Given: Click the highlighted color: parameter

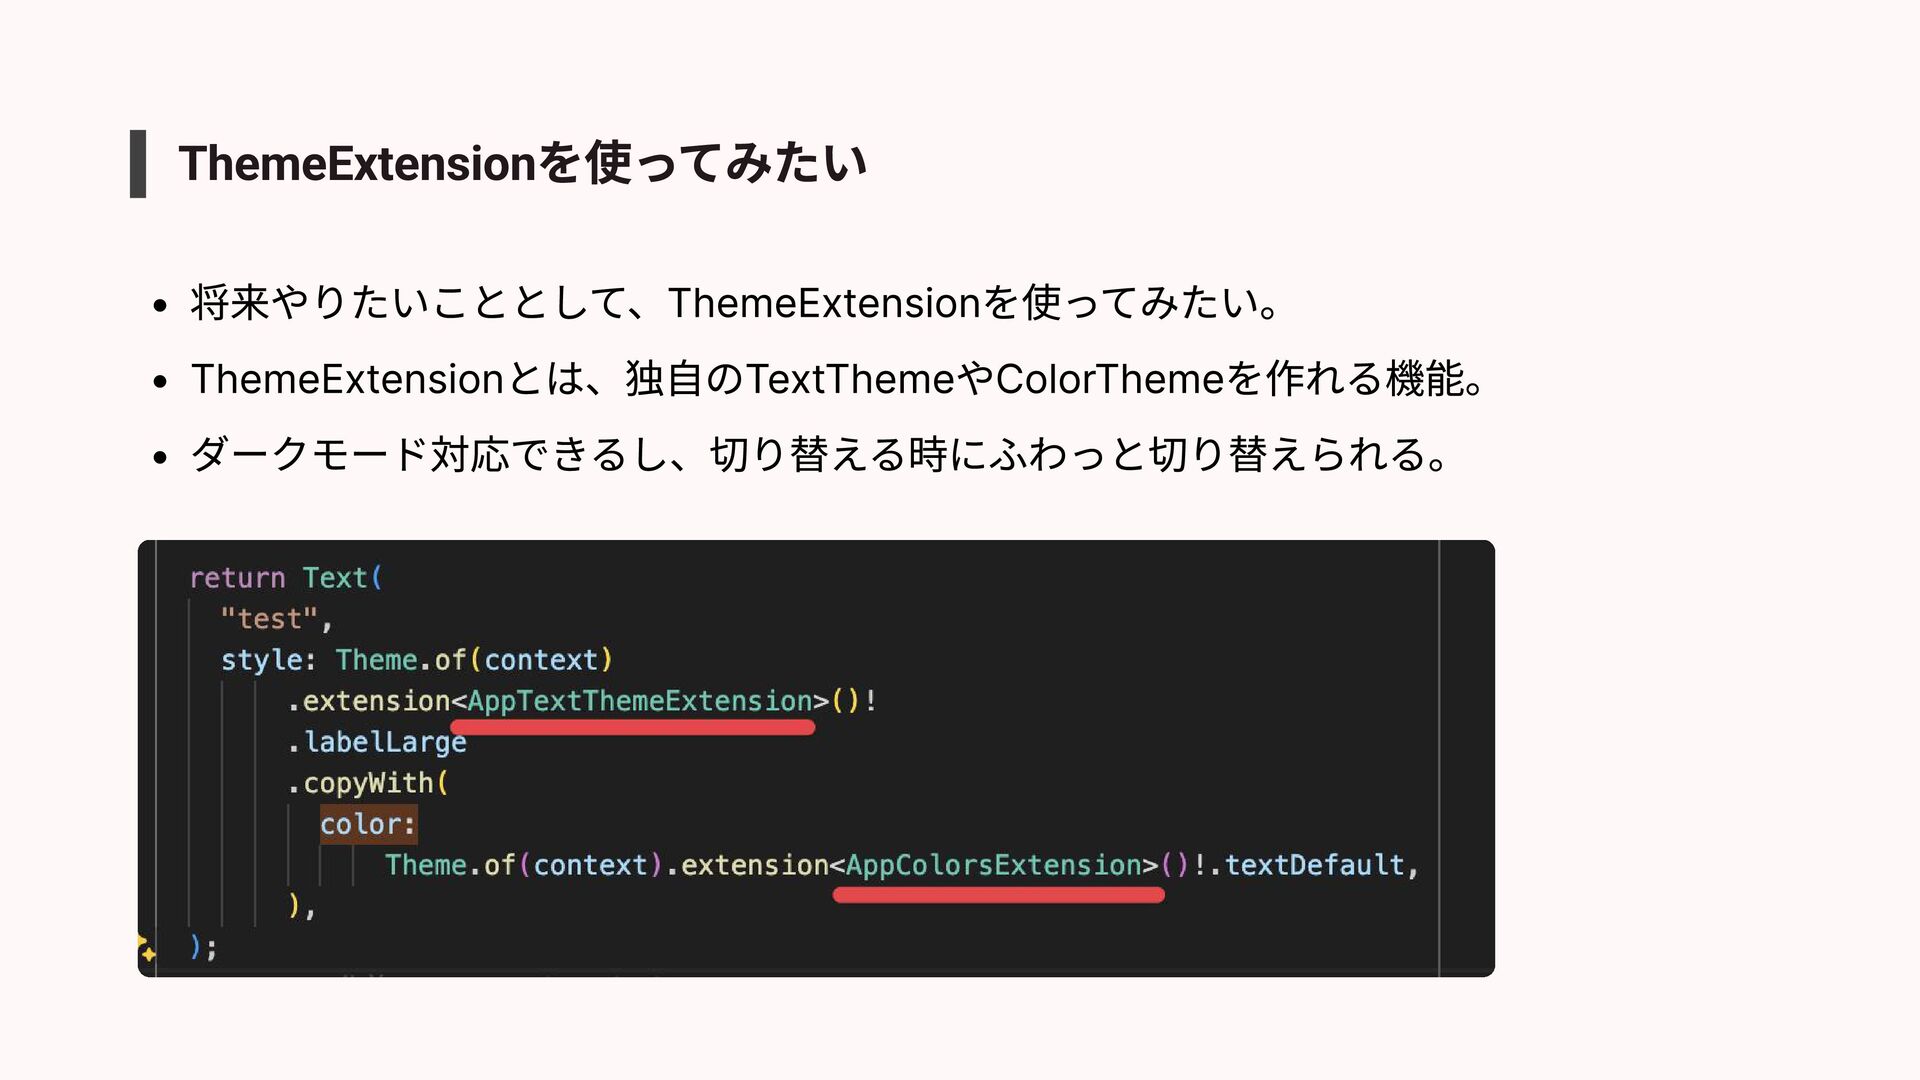Looking at the screenshot, I should point(368,824).
